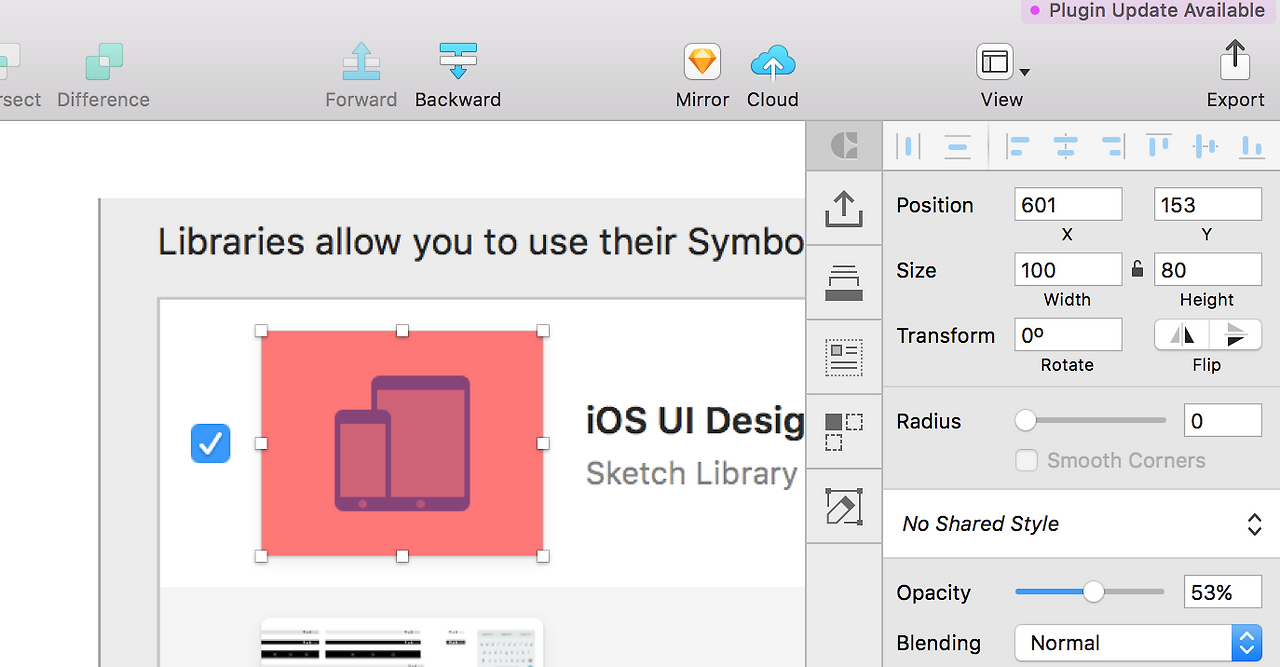Screen dimensions: 1280x667
Task: Send layer Backward with toolbar icon
Action: coord(458,62)
